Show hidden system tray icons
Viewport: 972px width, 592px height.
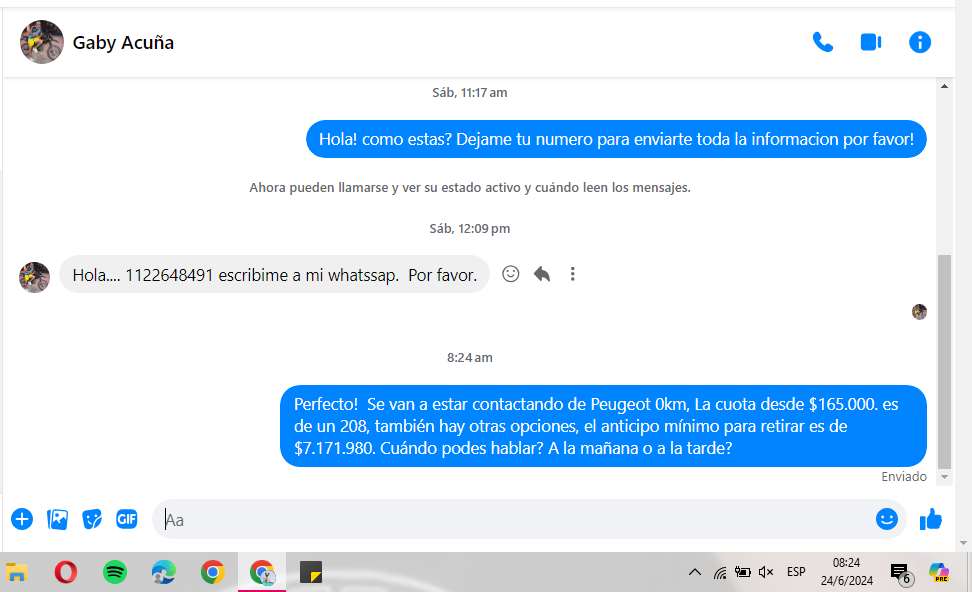point(694,572)
